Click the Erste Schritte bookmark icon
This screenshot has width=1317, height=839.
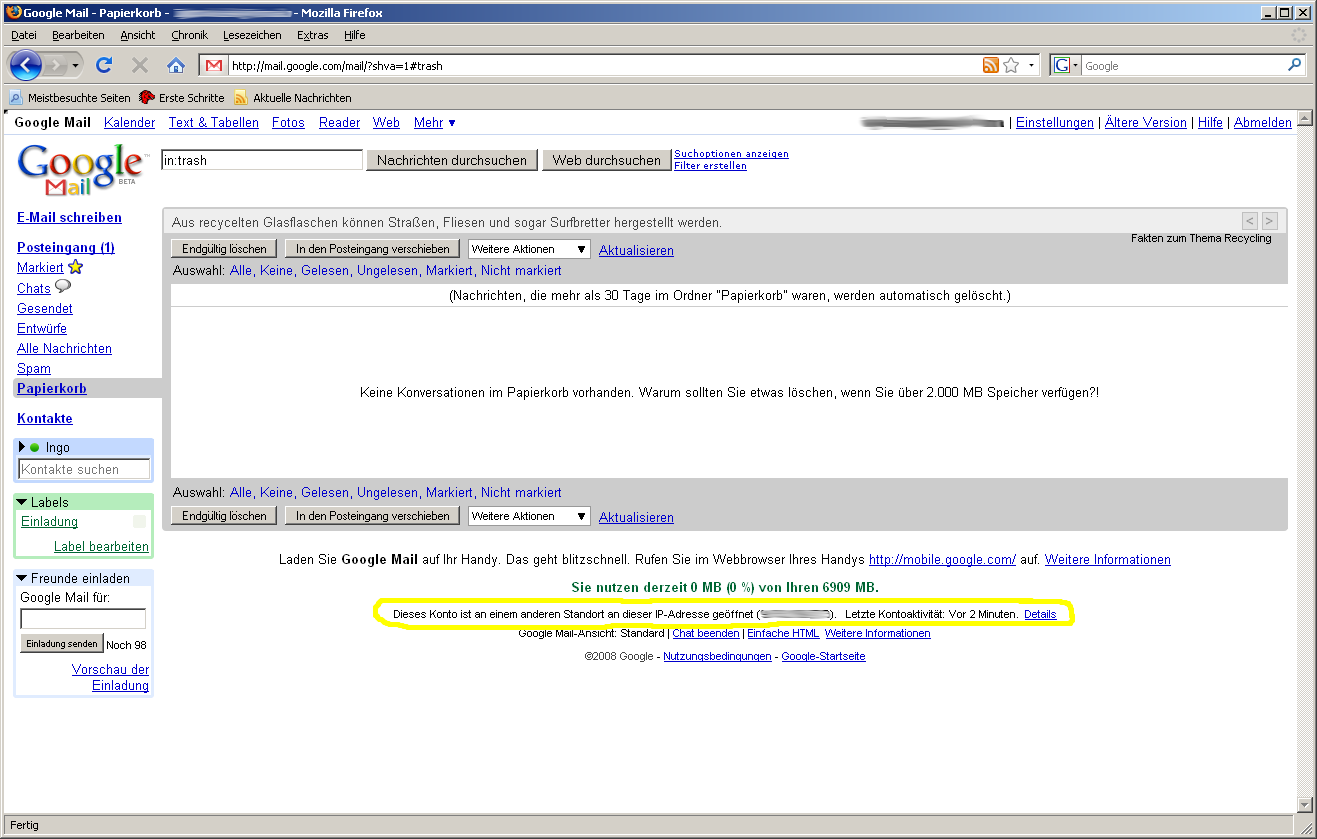(x=147, y=98)
